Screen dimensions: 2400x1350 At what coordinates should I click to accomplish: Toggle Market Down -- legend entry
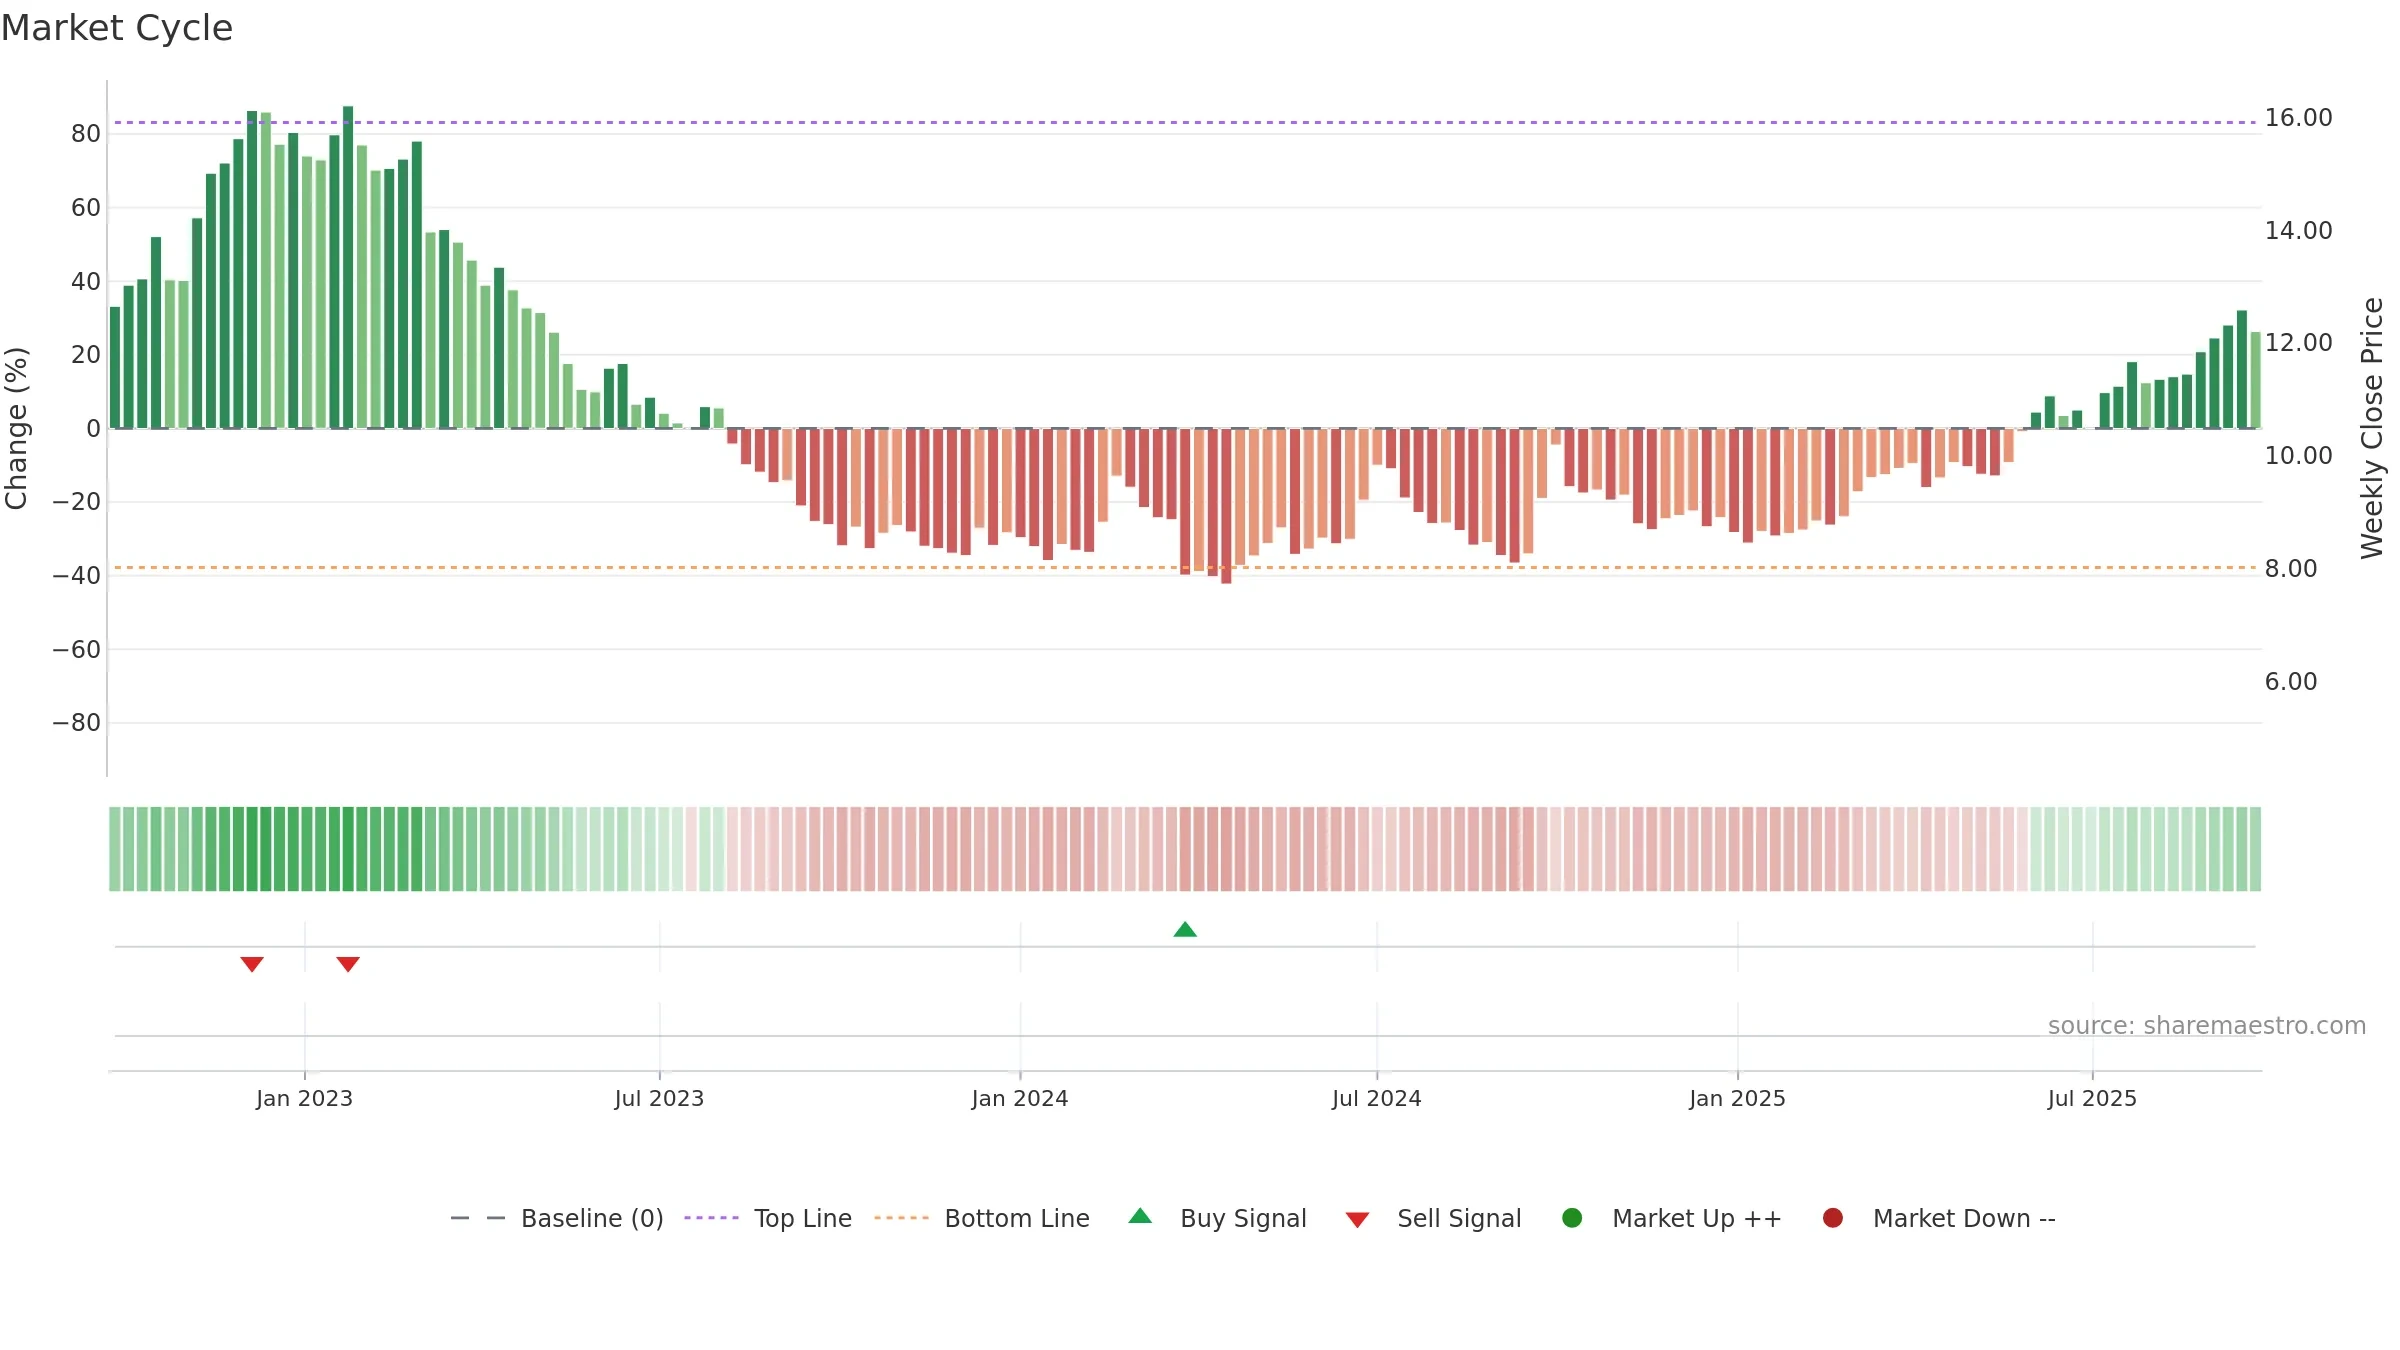(x=1939, y=1218)
